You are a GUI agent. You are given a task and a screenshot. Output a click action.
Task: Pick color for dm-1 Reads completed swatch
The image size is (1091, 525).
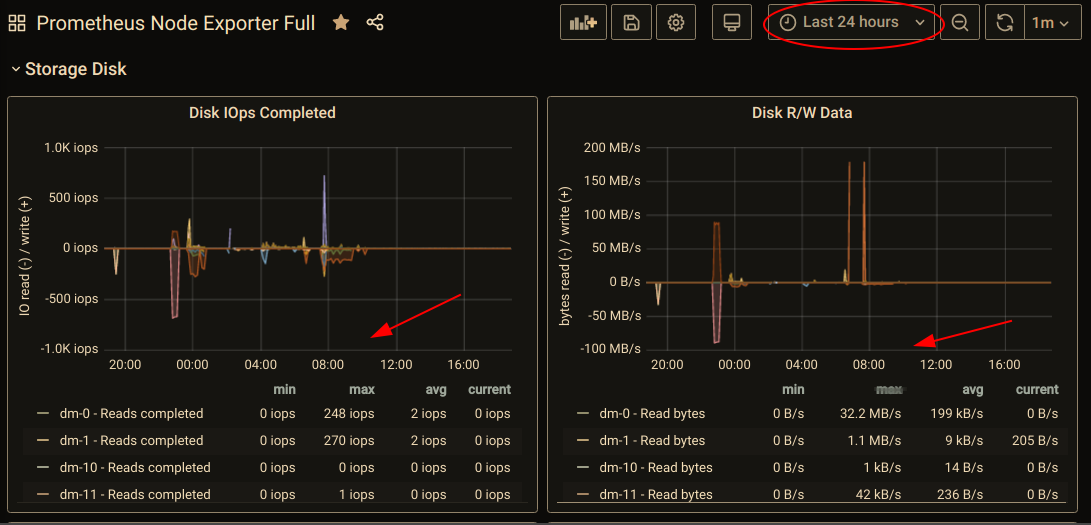pyautogui.click(x=43, y=441)
